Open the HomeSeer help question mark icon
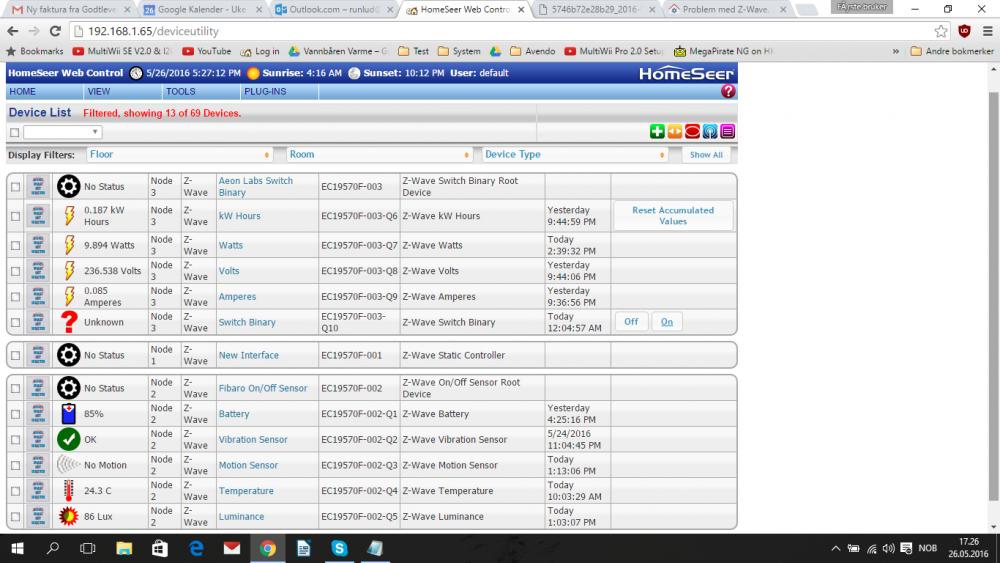Image resolution: width=1000 pixels, height=563 pixels. pyautogui.click(x=728, y=91)
